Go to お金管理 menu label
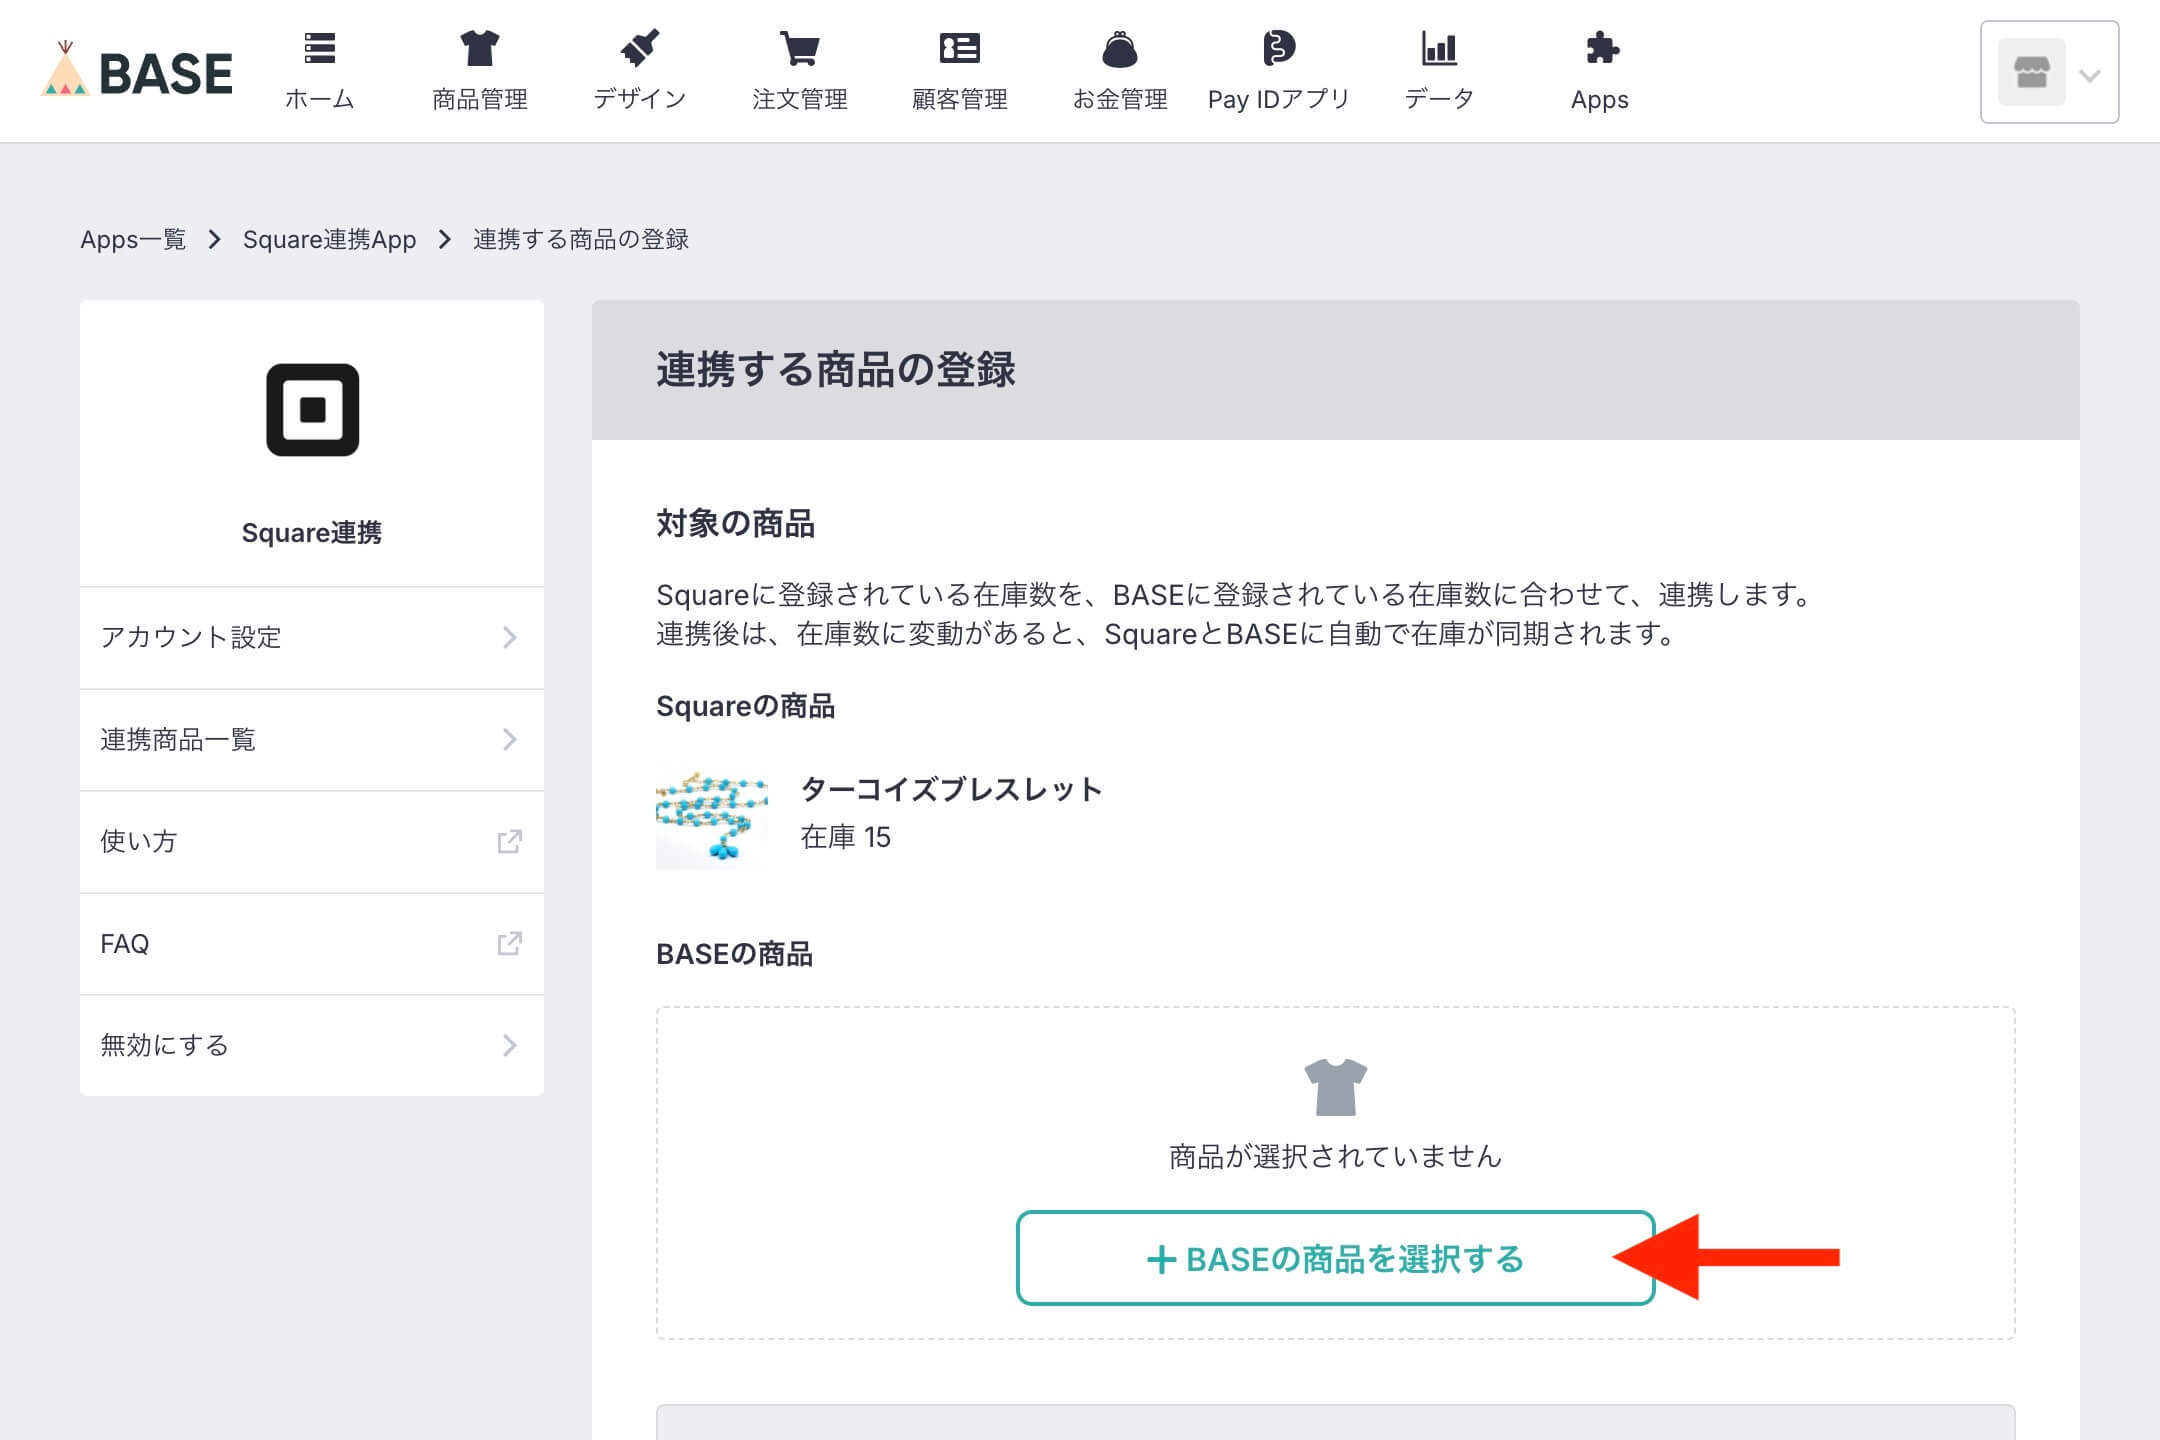This screenshot has width=2160, height=1440. [x=1120, y=99]
